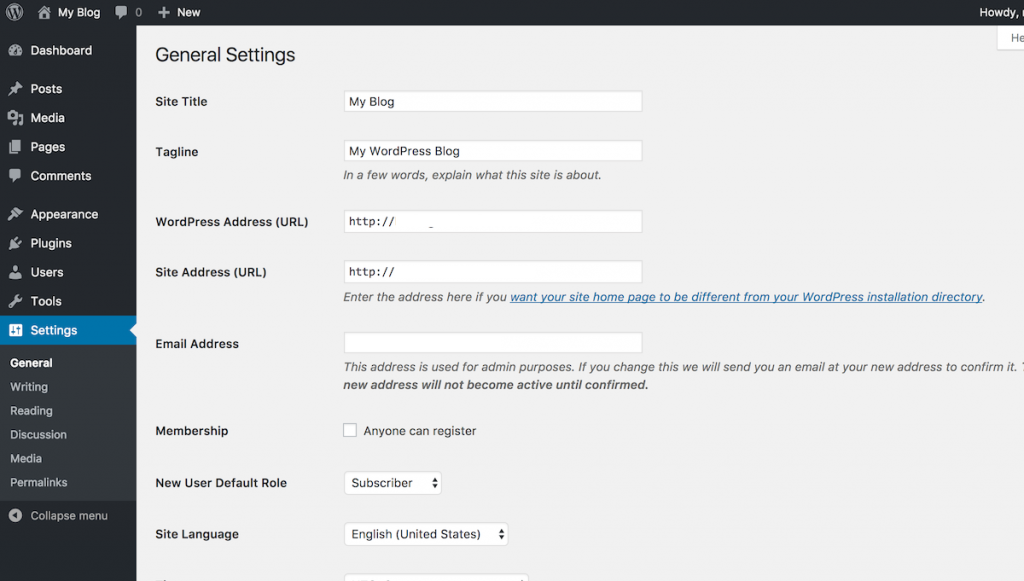The width and height of the screenshot is (1024, 581).
Task: Open the Appearance menu
Action: coord(68,214)
